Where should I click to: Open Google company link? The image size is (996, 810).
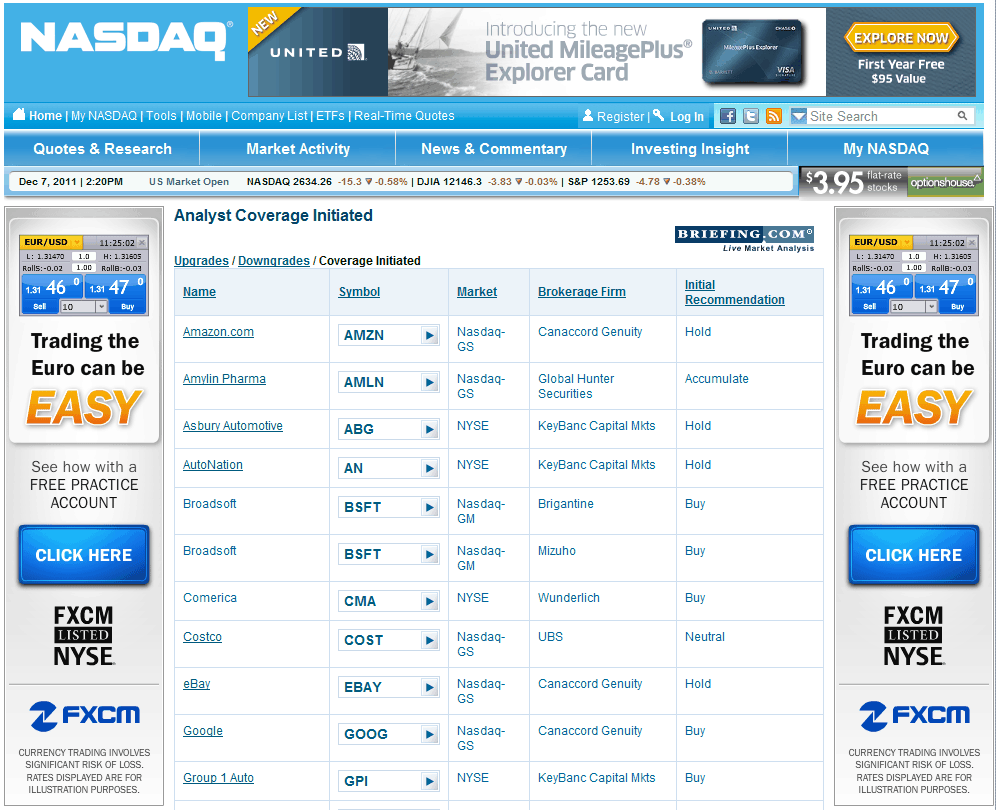click(203, 731)
